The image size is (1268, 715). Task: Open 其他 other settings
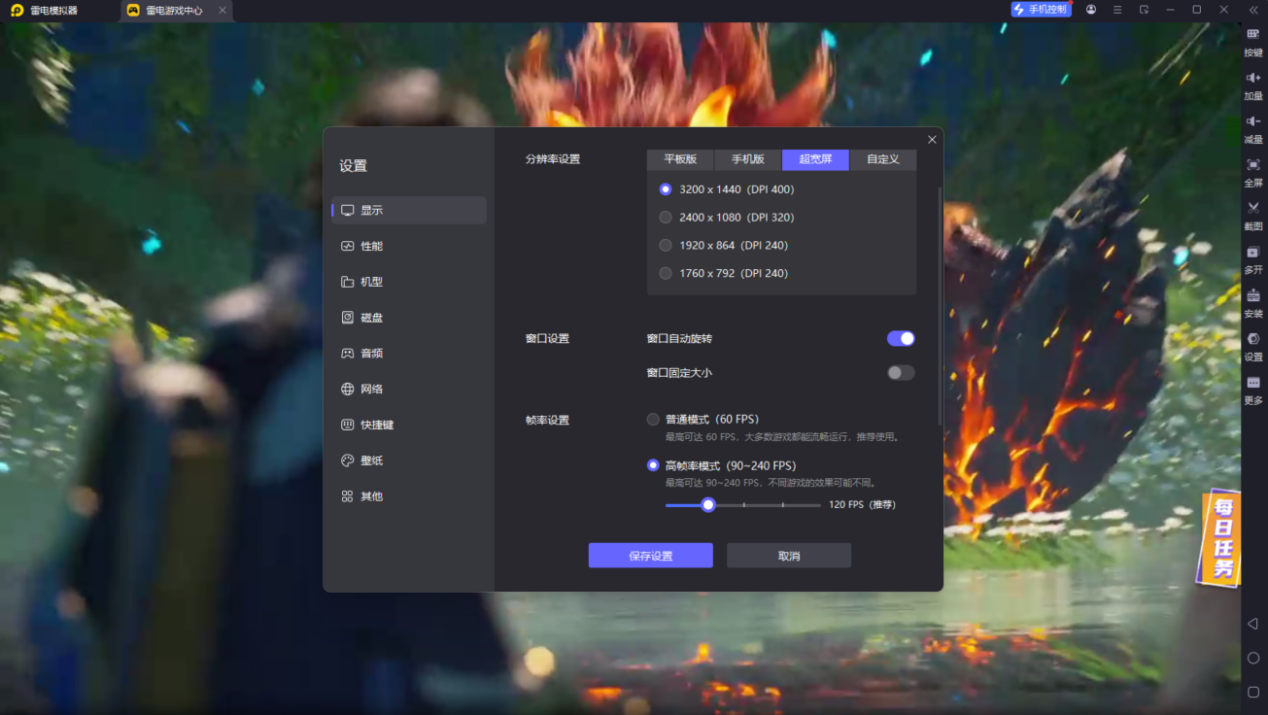pyautogui.click(x=409, y=496)
